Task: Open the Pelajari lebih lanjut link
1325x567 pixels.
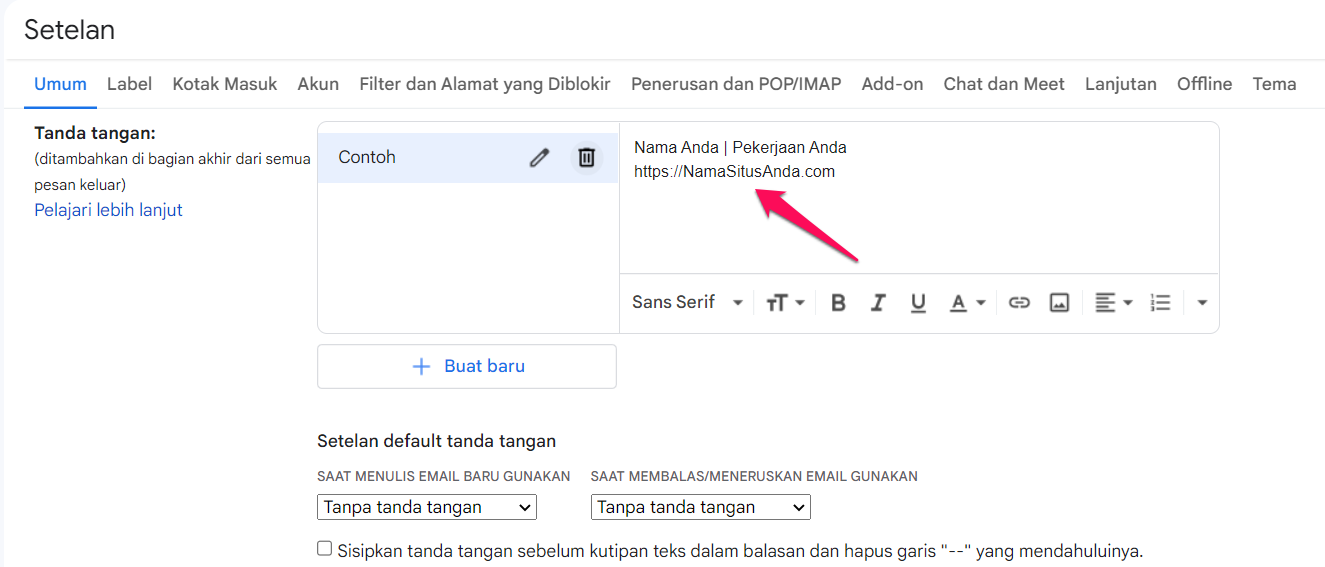Action: [x=108, y=210]
